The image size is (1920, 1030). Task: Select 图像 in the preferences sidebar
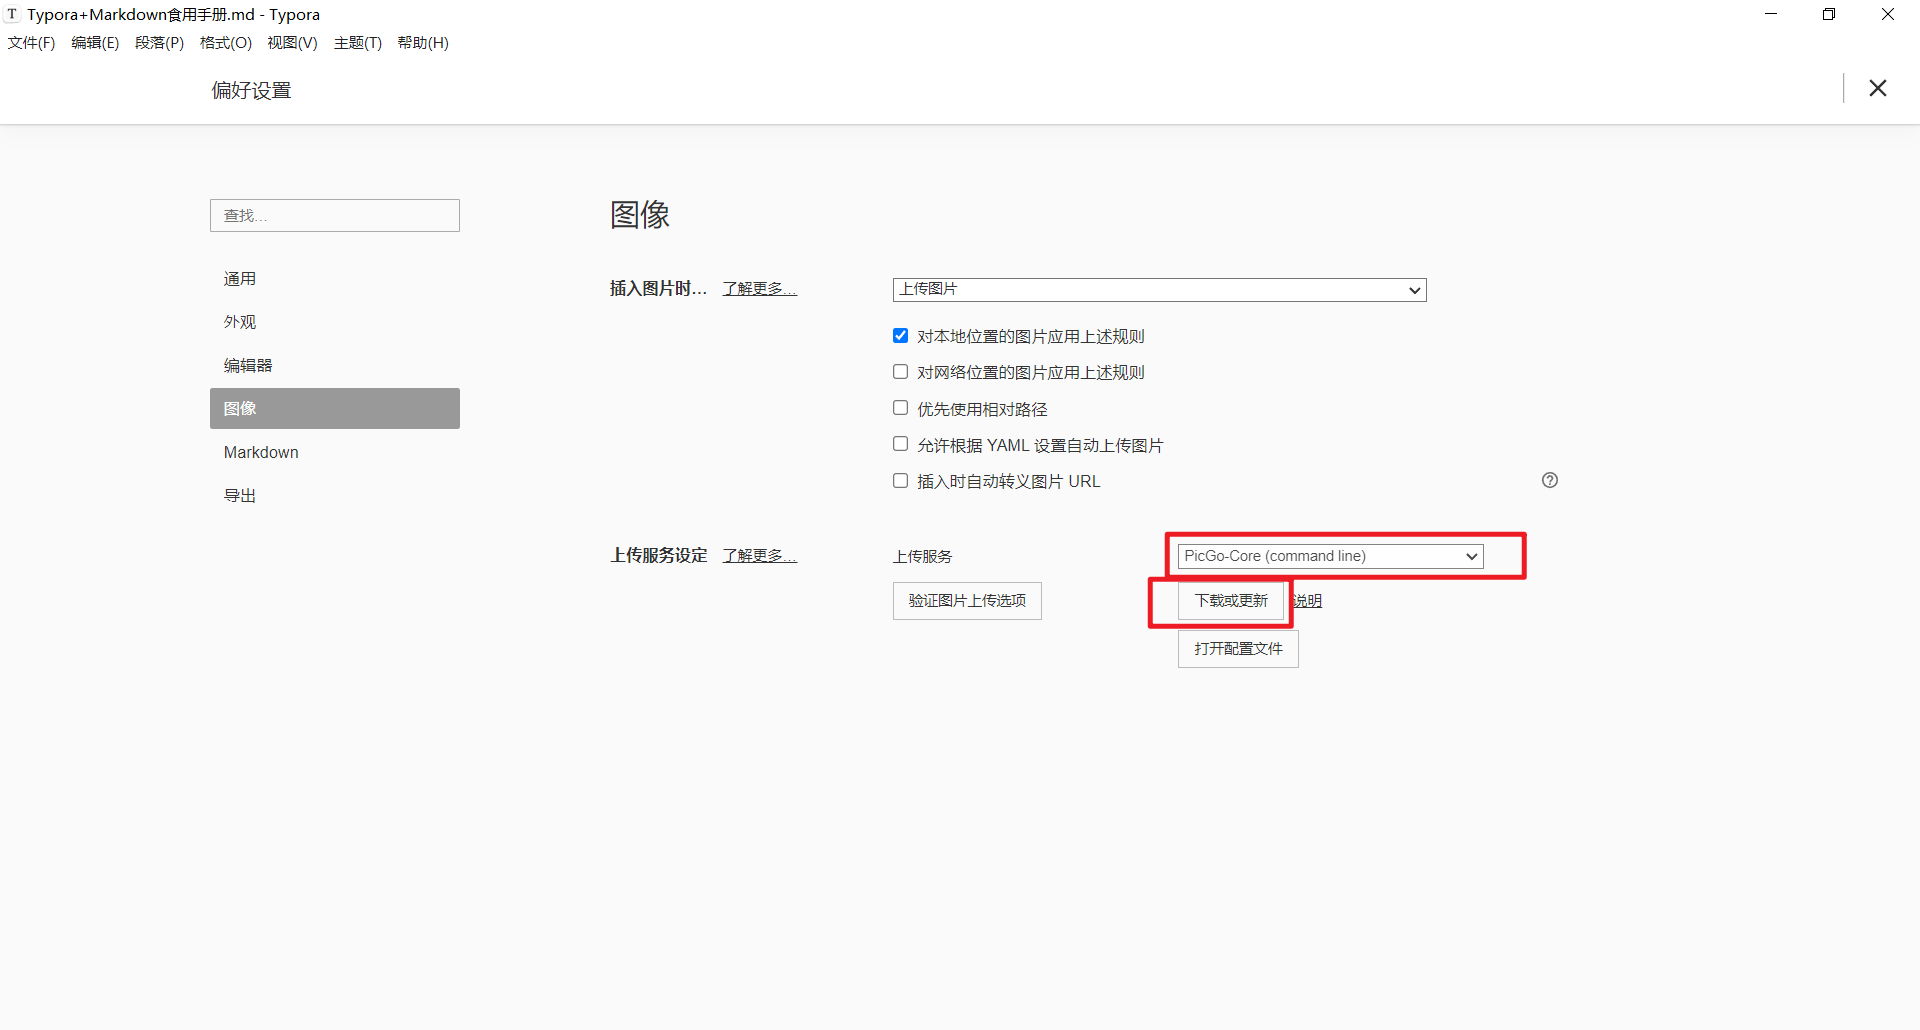(x=335, y=409)
